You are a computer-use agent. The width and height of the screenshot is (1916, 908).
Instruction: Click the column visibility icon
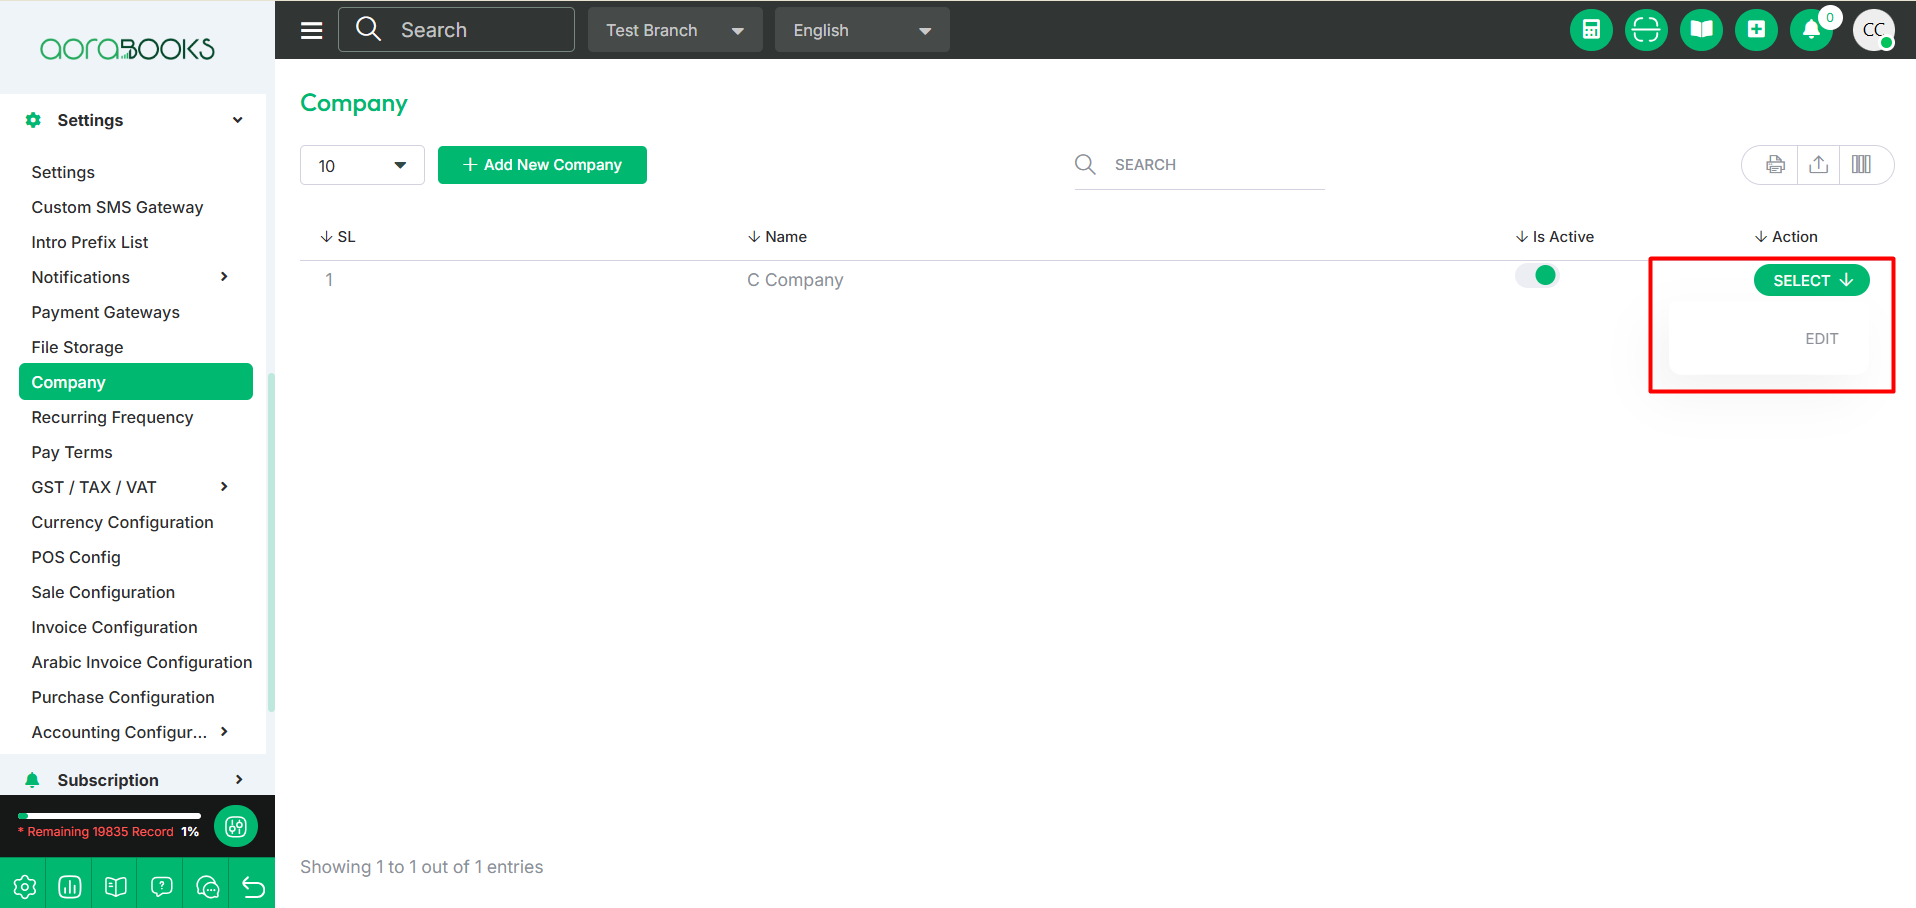1861,165
